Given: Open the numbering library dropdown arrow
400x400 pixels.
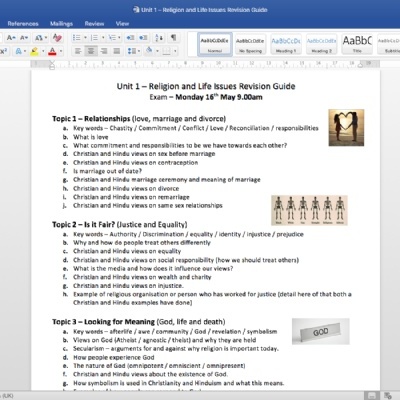Looking at the screenshot, I should (103, 38).
